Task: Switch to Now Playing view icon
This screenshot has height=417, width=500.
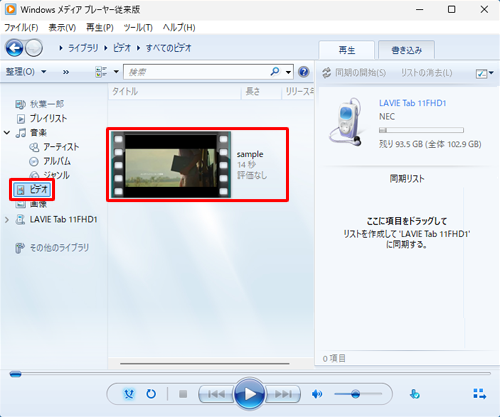Action: point(480,394)
